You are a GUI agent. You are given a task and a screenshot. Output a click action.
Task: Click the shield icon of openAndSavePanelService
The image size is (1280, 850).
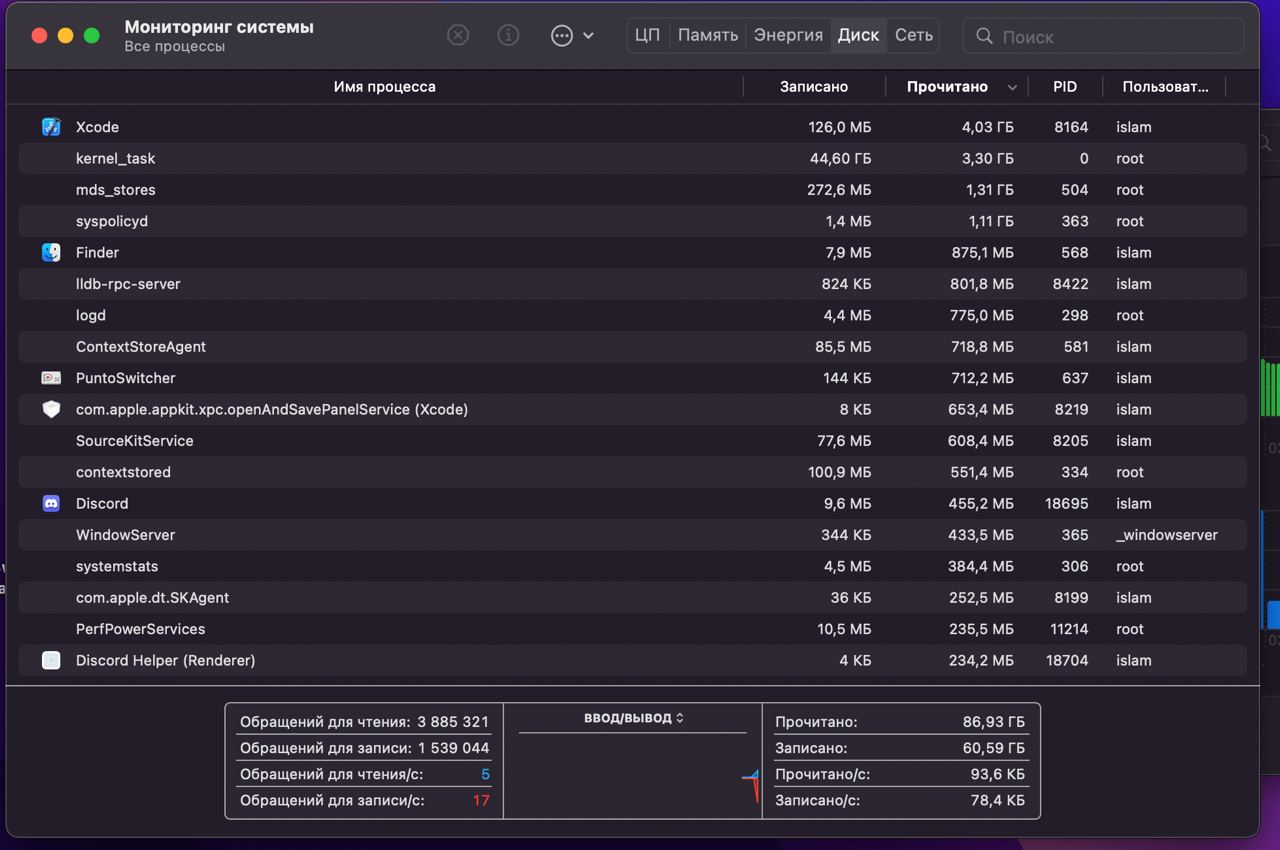point(51,409)
